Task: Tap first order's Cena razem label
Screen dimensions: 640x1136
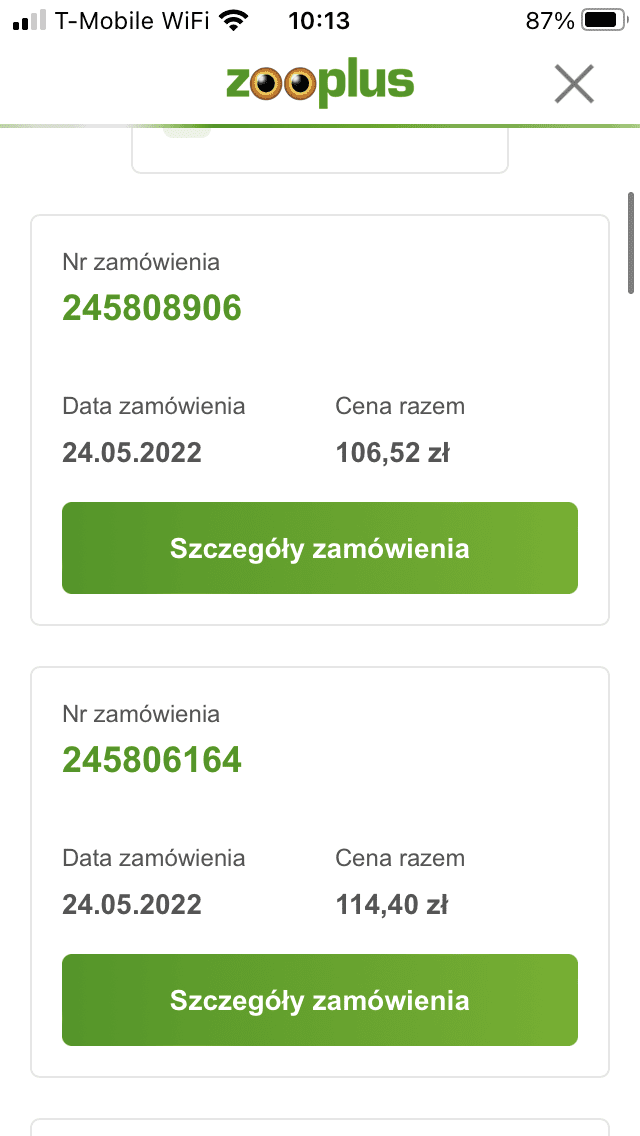Action: 400,406
